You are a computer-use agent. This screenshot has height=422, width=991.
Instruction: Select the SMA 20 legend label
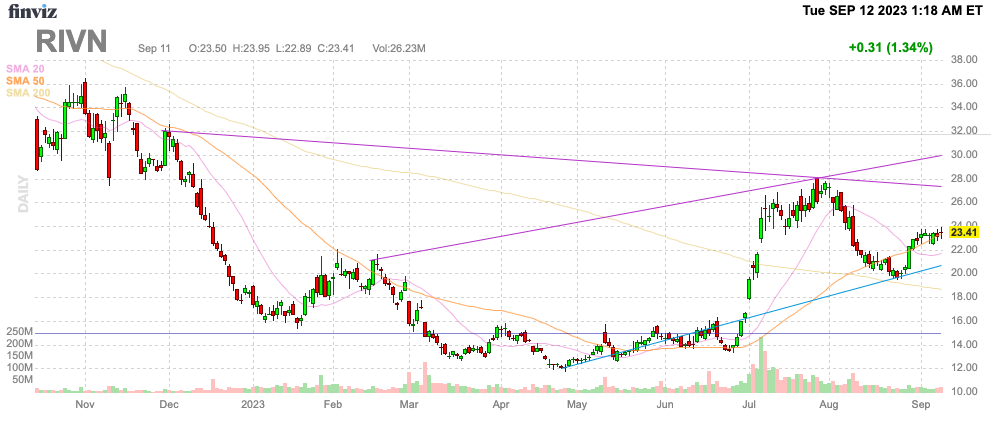pos(25,68)
